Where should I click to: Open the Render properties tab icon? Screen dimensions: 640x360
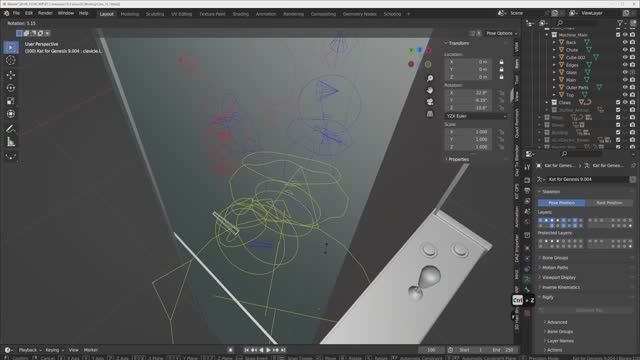[527, 180]
